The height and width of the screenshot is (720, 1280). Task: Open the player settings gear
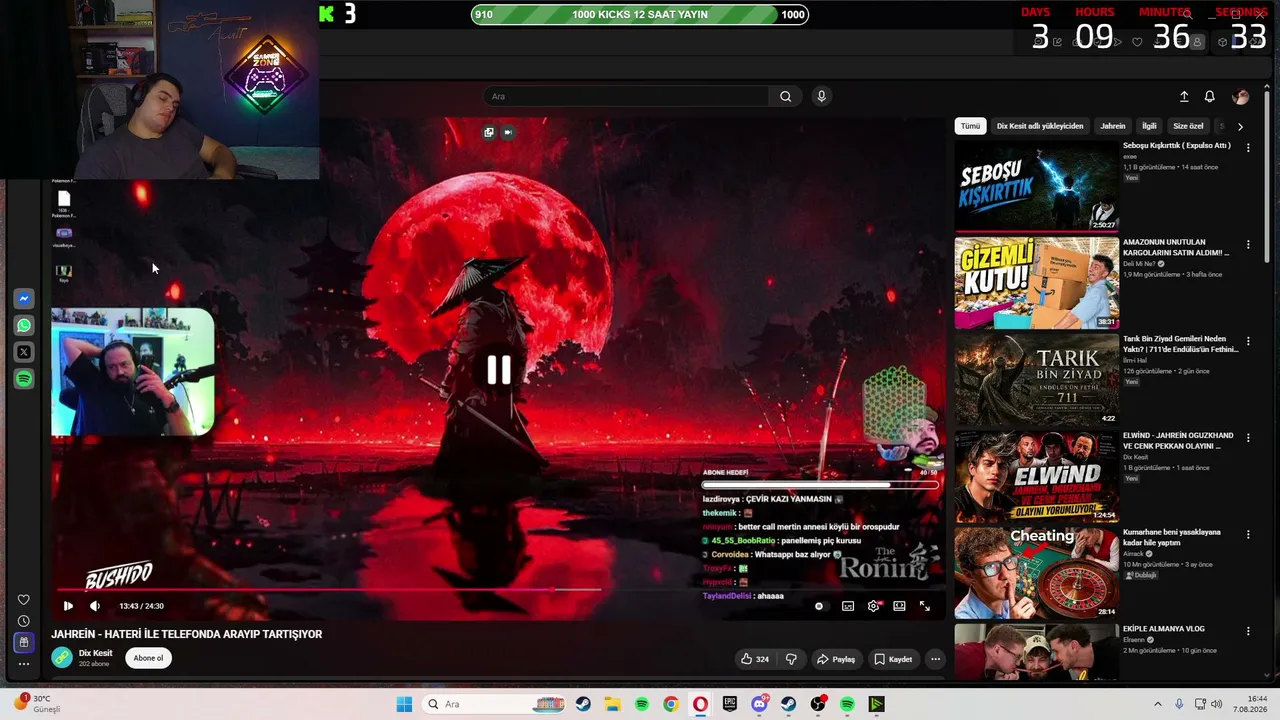point(874,606)
